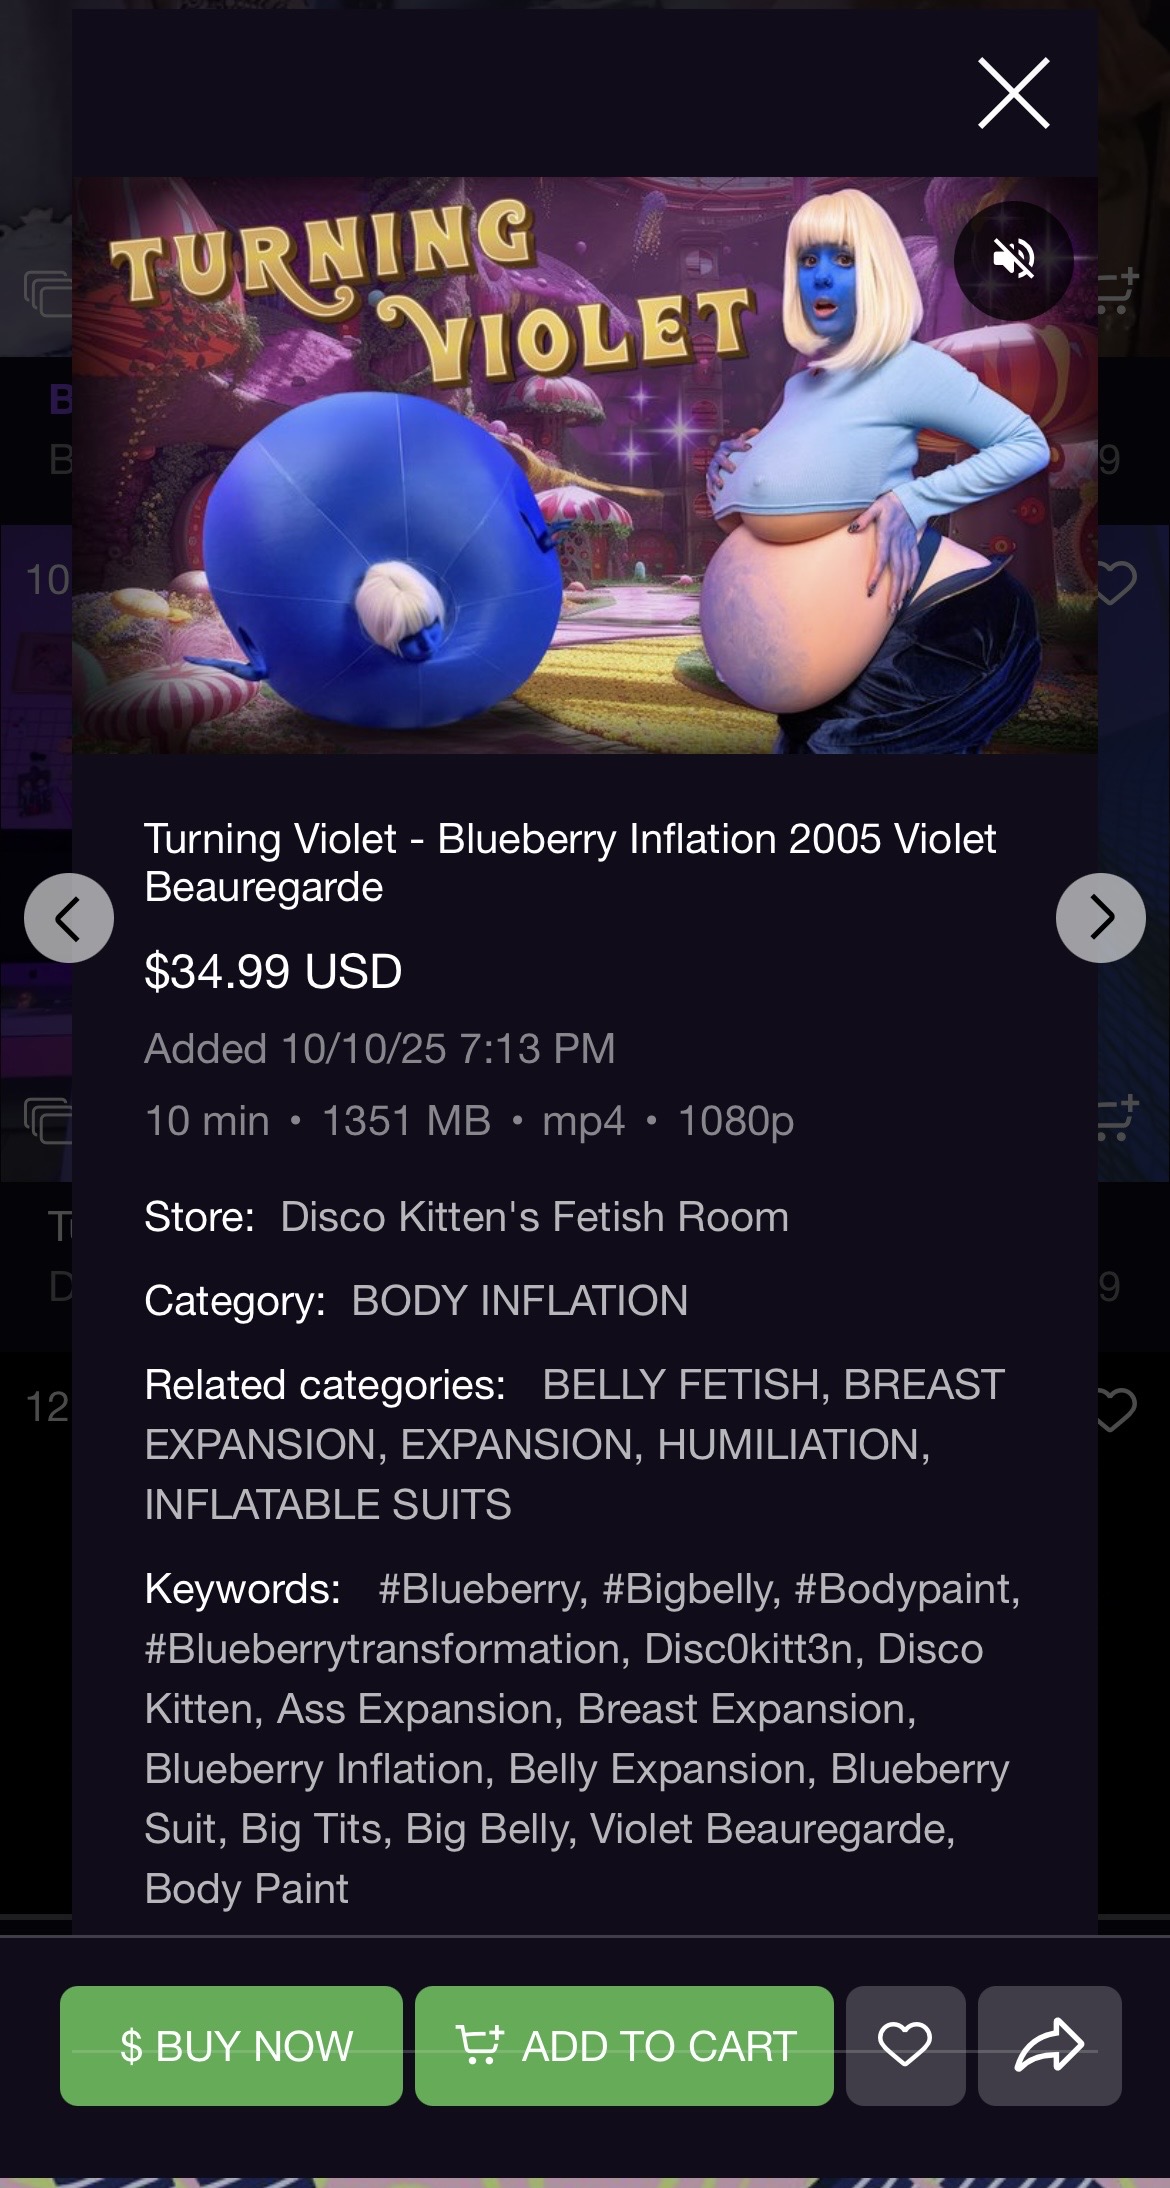Click the Buy Now button
1170x2188 pixels.
point(231,2045)
